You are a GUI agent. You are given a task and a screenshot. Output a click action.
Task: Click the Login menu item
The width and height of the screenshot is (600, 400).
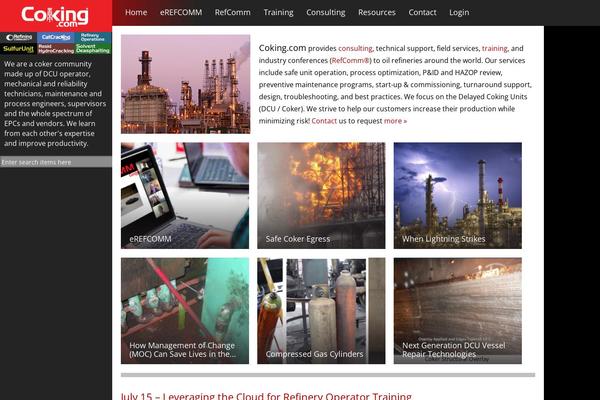coord(459,12)
